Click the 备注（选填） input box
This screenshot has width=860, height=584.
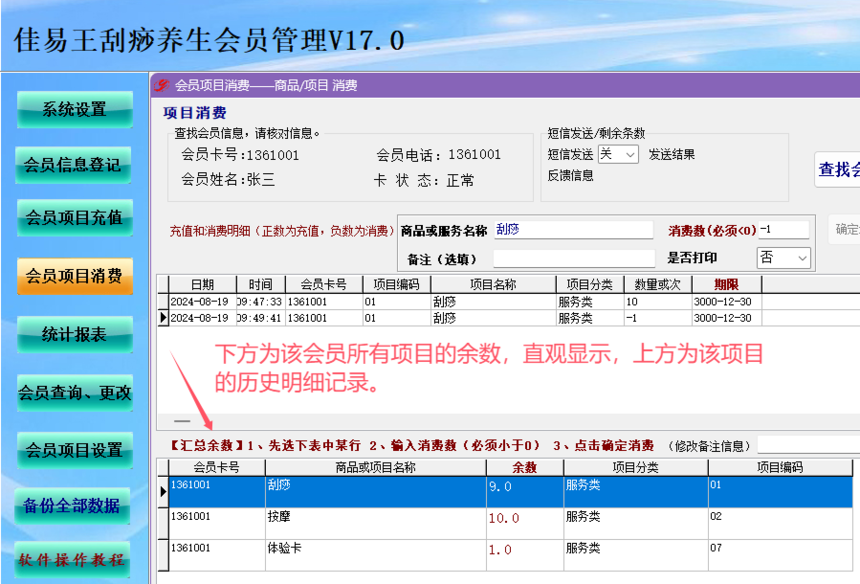pos(574,258)
